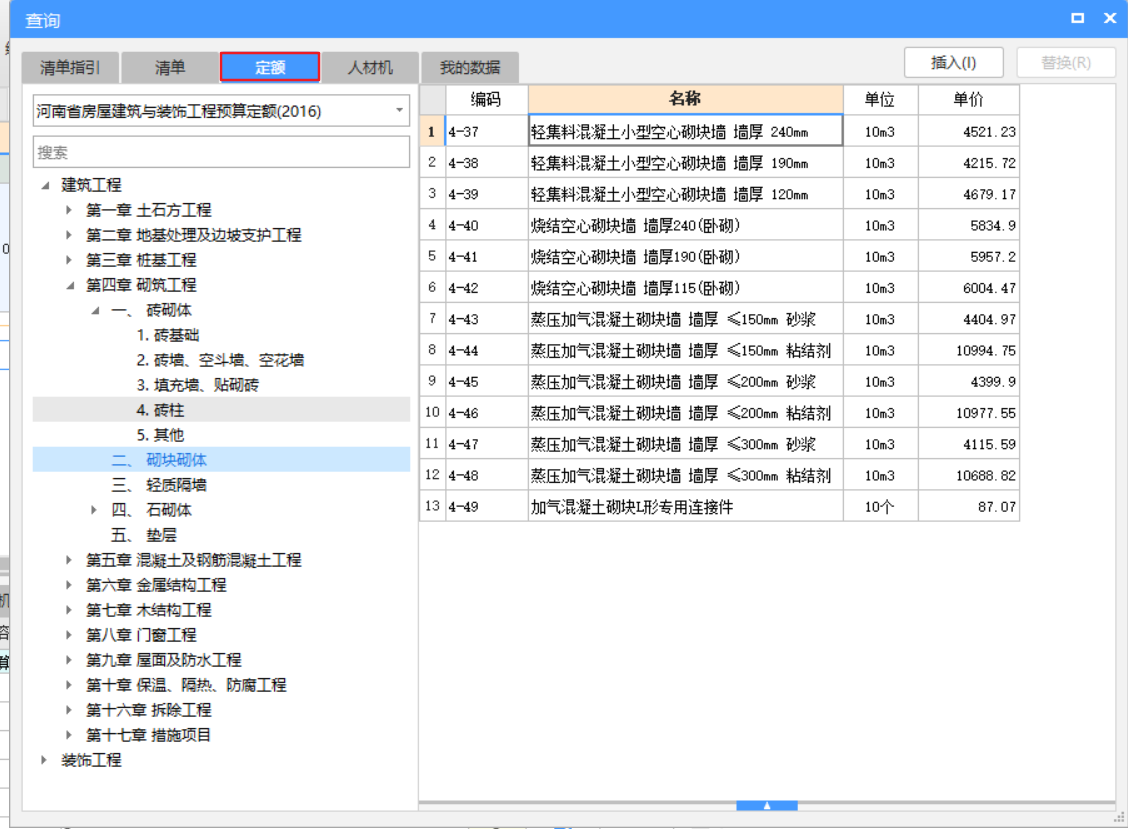Viewport: 1128px width, 829px height.
Task: Select 第八章 门窗工程
Action: 141,635
